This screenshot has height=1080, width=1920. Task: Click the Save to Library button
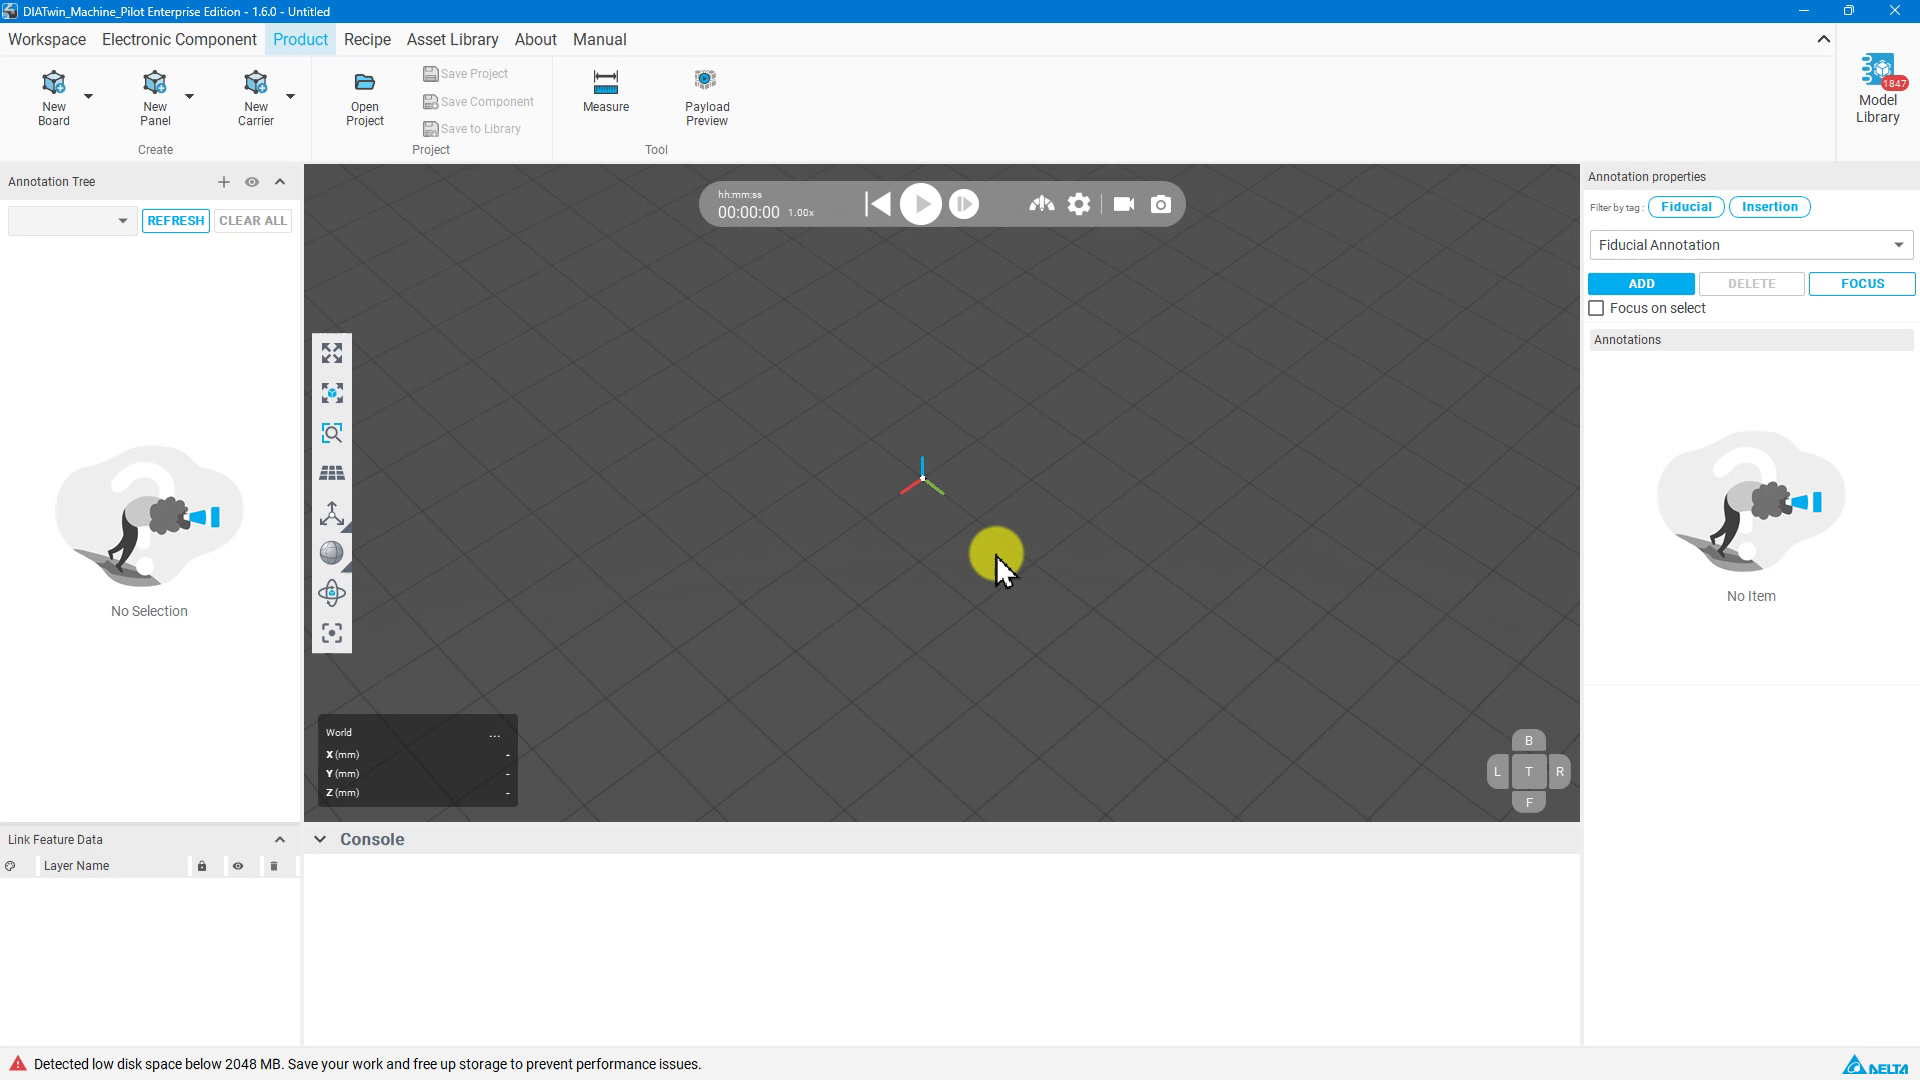pyautogui.click(x=472, y=129)
